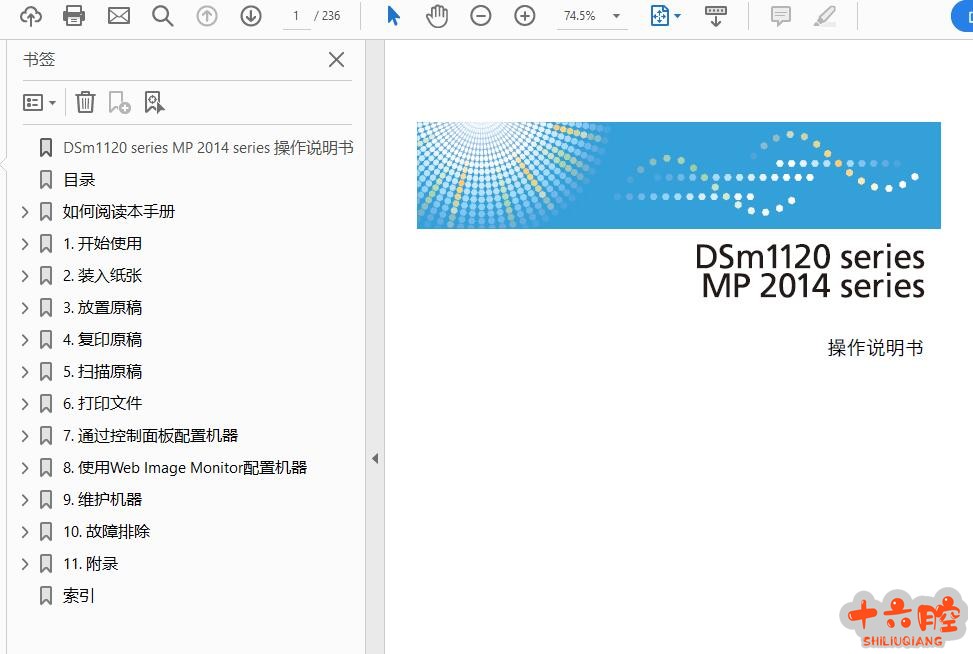Jump to the '索引' bookmark
973x654 pixels.
pyautogui.click(x=79, y=596)
